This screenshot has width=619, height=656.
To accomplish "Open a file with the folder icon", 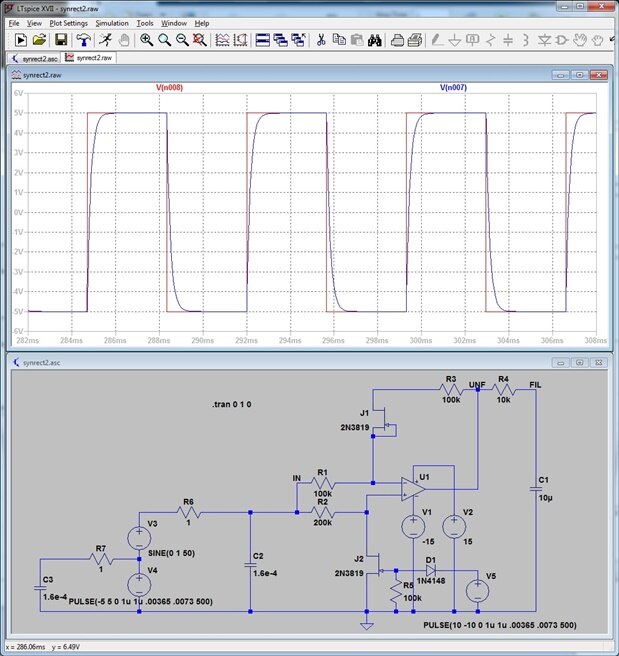I will click(x=39, y=40).
